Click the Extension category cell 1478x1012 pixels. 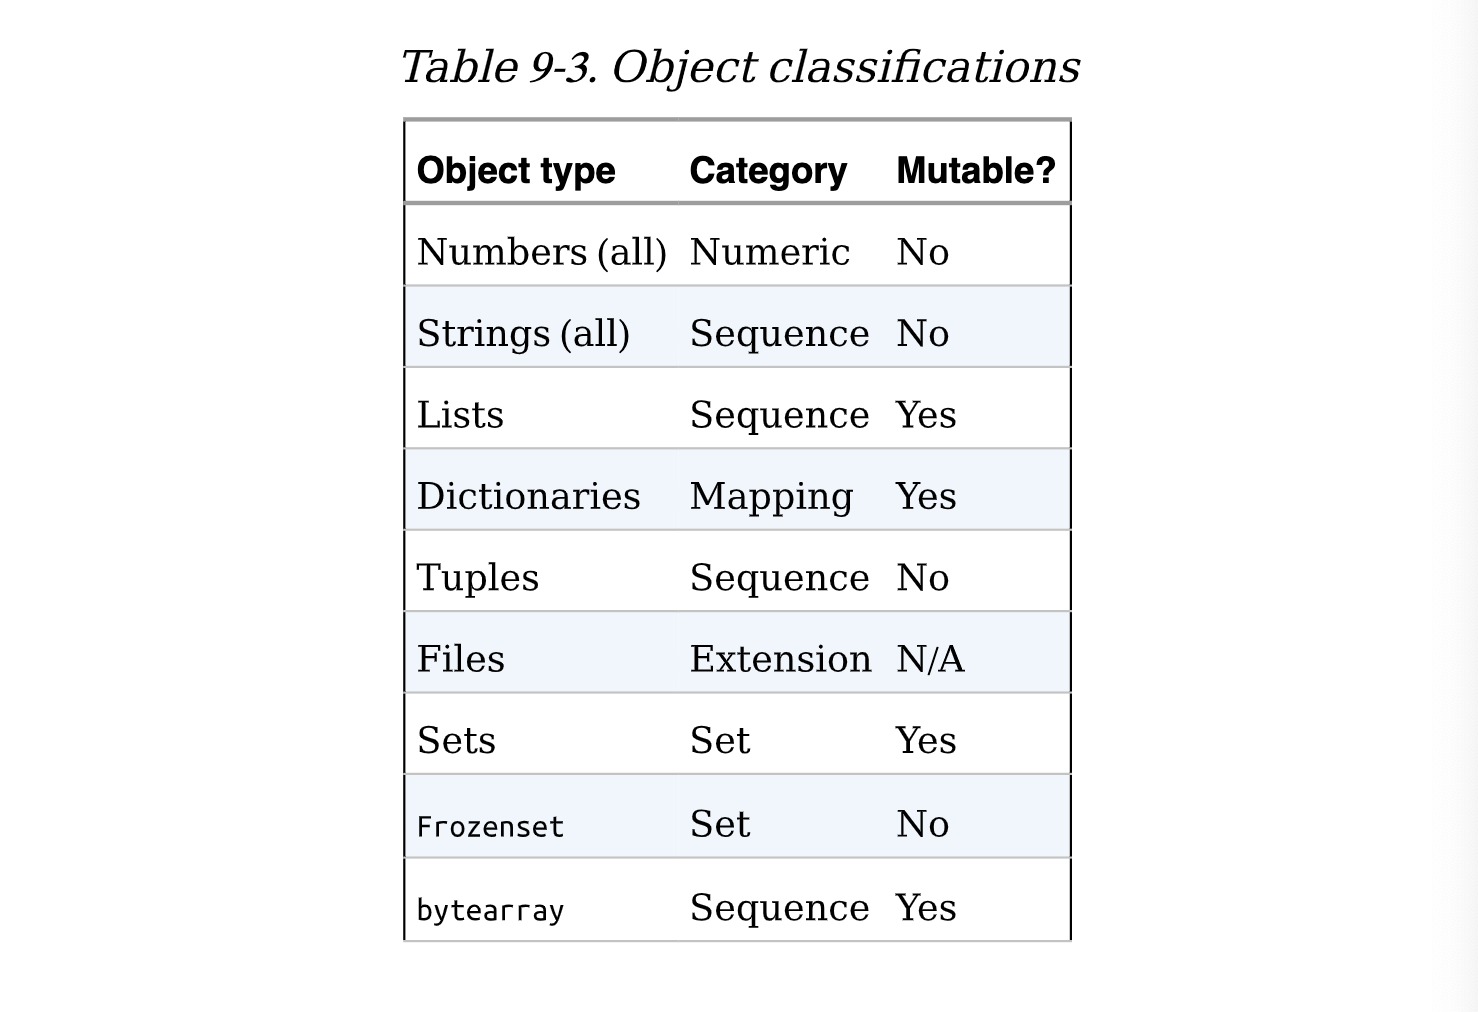click(x=780, y=659)
